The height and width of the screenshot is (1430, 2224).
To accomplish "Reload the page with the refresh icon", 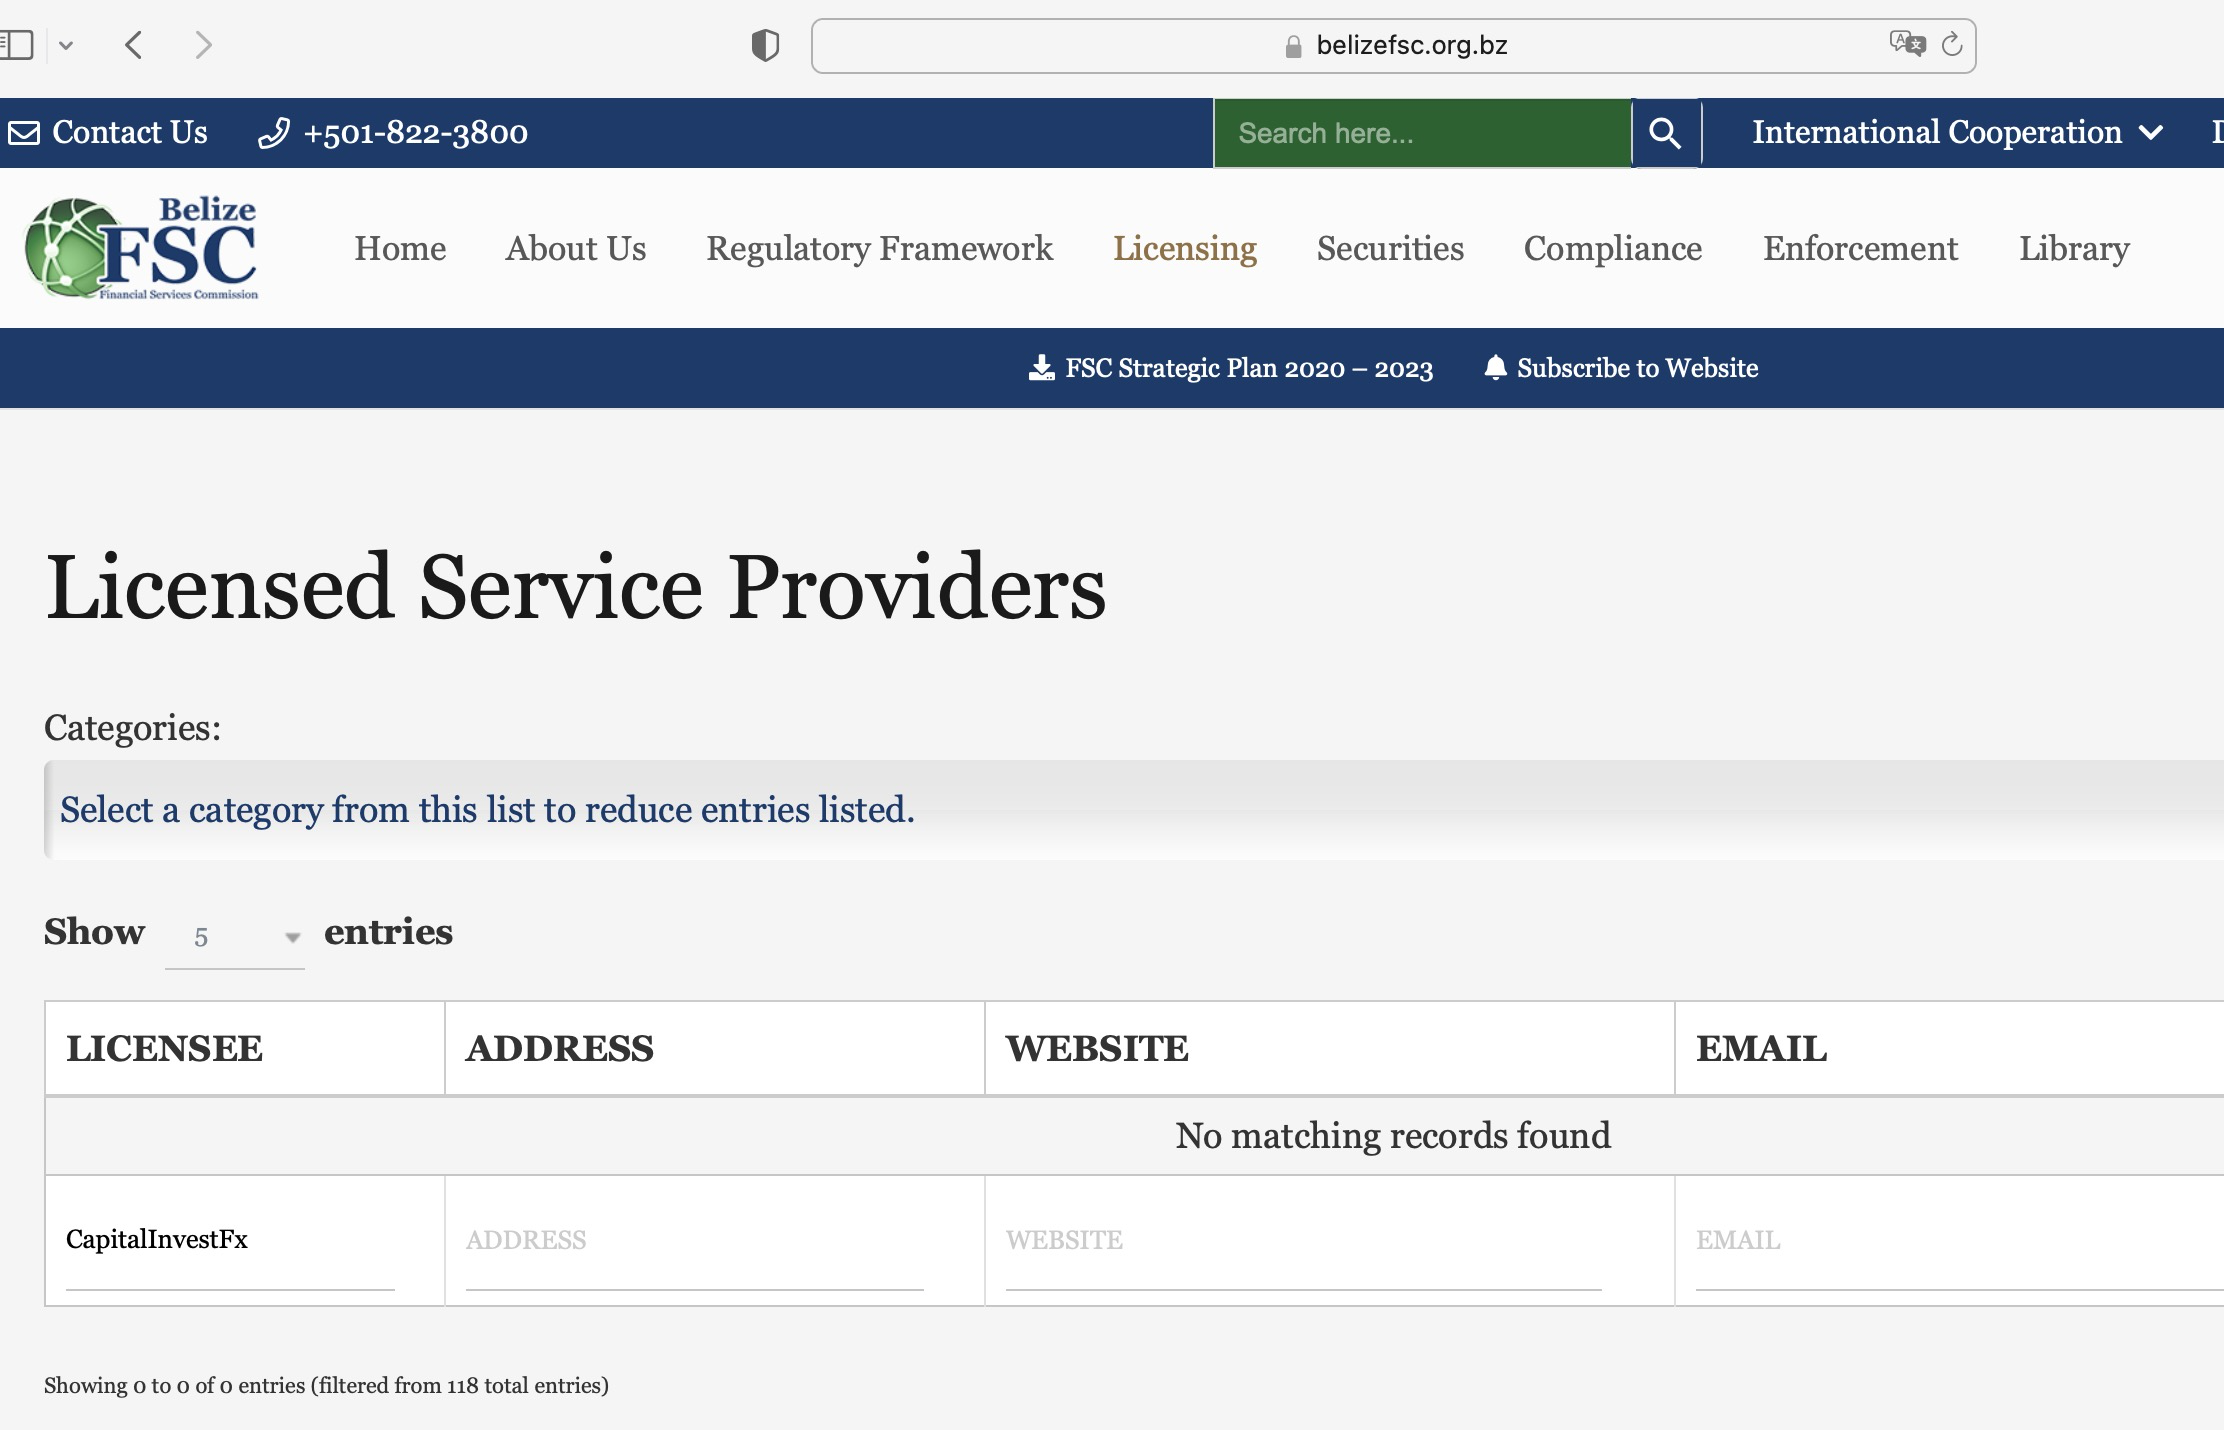I will click(x=1951, y=45).
